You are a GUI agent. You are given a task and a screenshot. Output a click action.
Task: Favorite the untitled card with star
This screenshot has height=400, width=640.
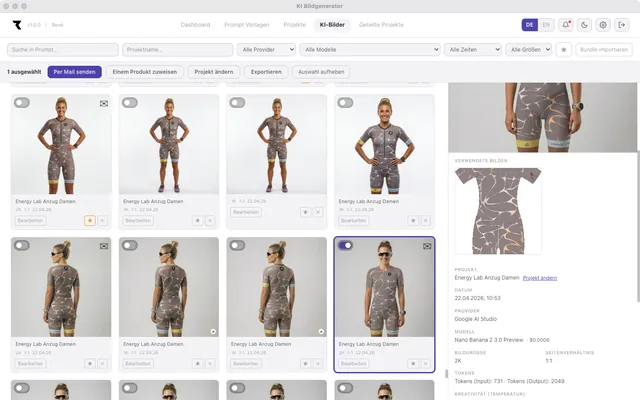point(305,212)
